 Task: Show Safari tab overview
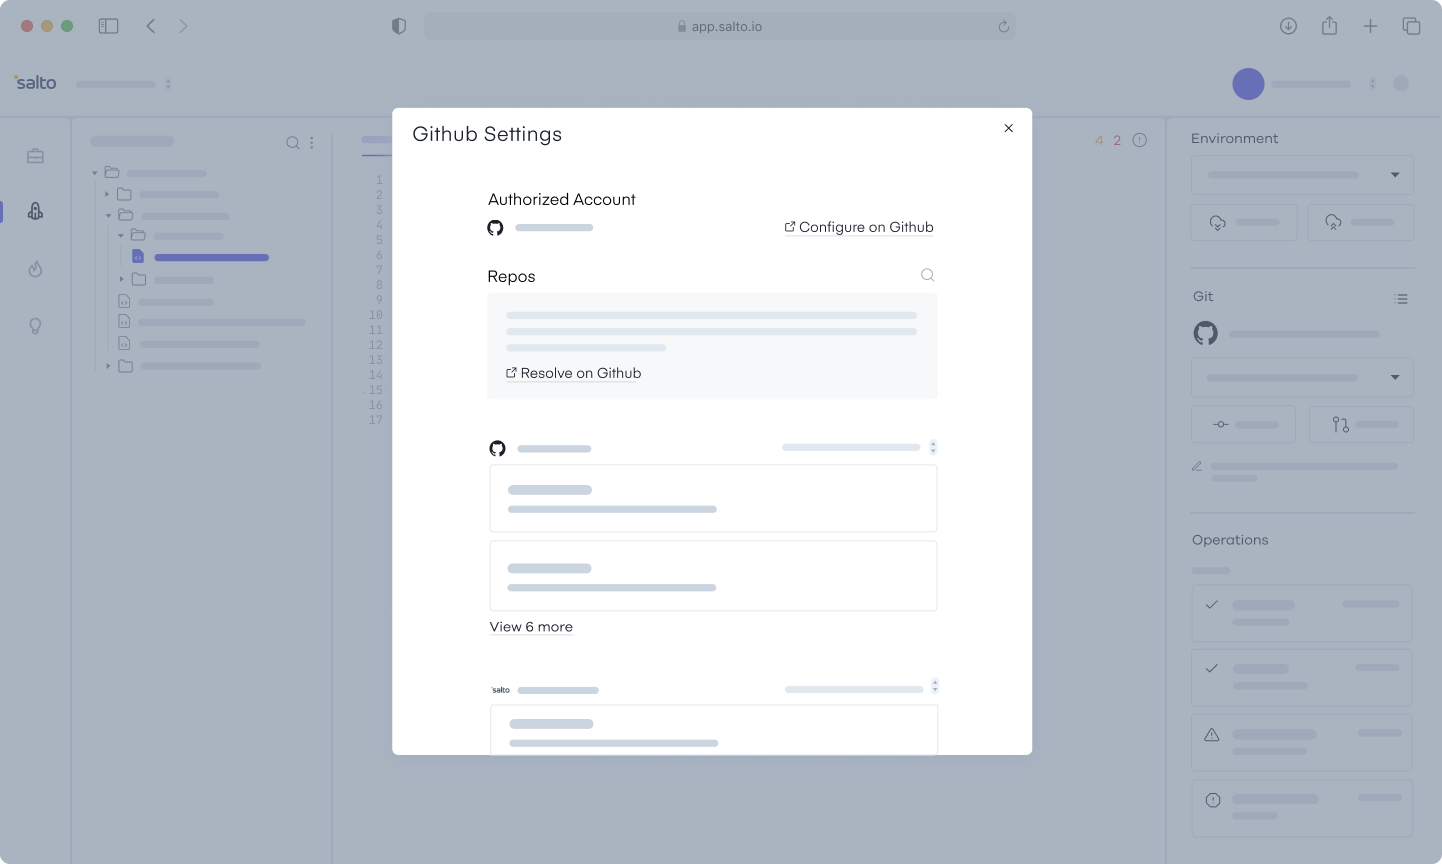tap(1411, 26)
